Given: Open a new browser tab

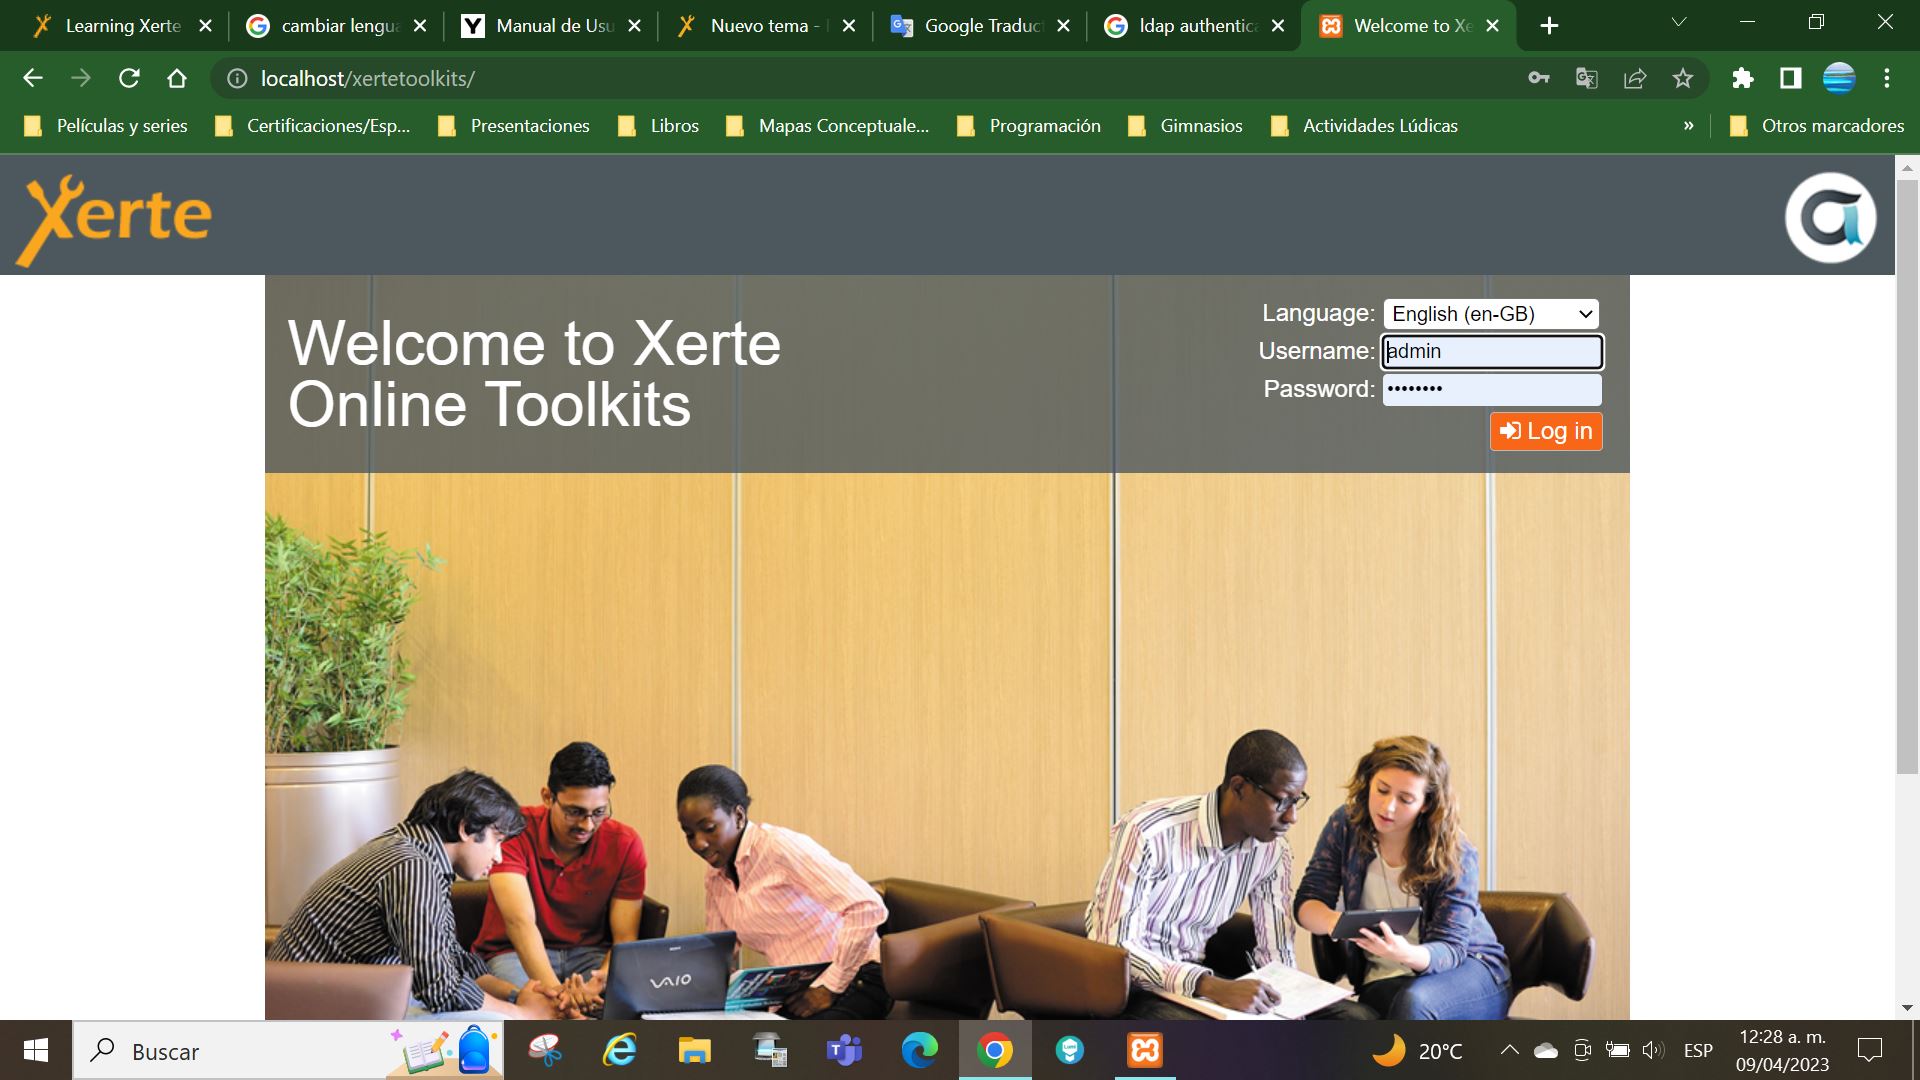Looking at the screenshot, I should click(x=1549, y=26).
